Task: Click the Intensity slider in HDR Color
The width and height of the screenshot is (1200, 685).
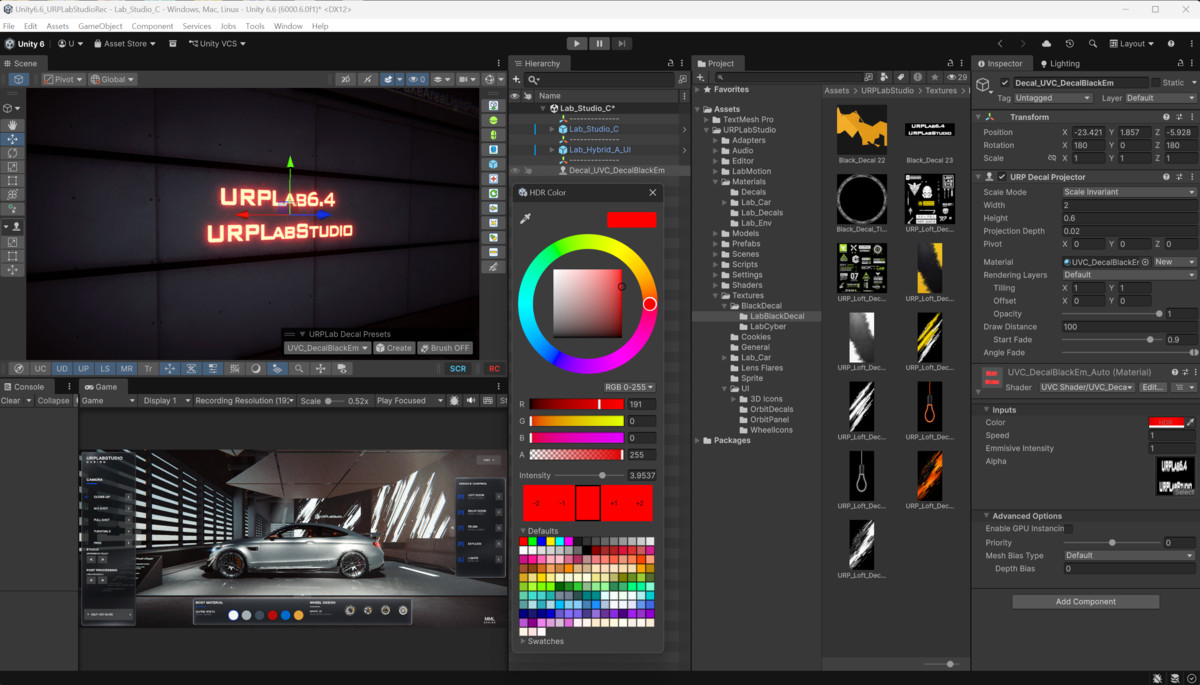Action: pyautogui.click(x=590, y=475)
